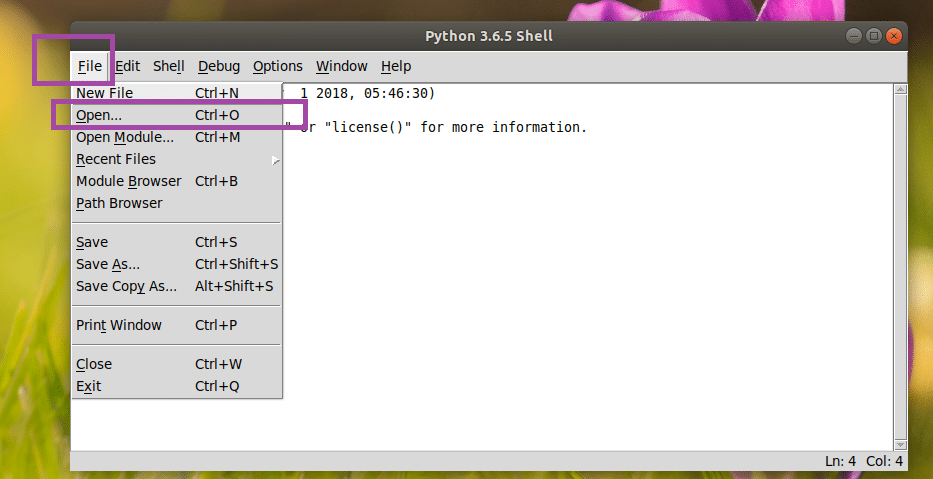Open the Debug menu
Viewport: 933px width, 479px height.
coord(219,66)
